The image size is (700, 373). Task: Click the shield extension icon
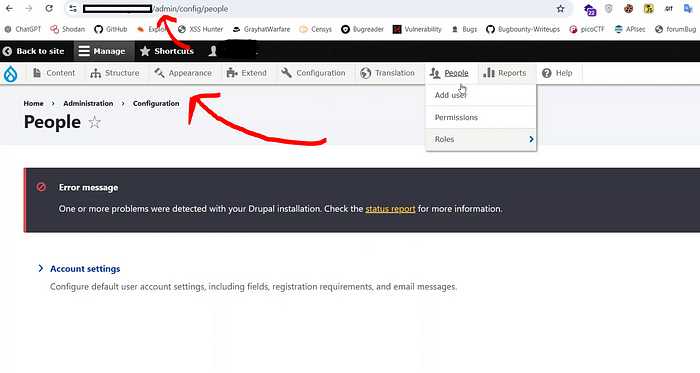(608, 8)
